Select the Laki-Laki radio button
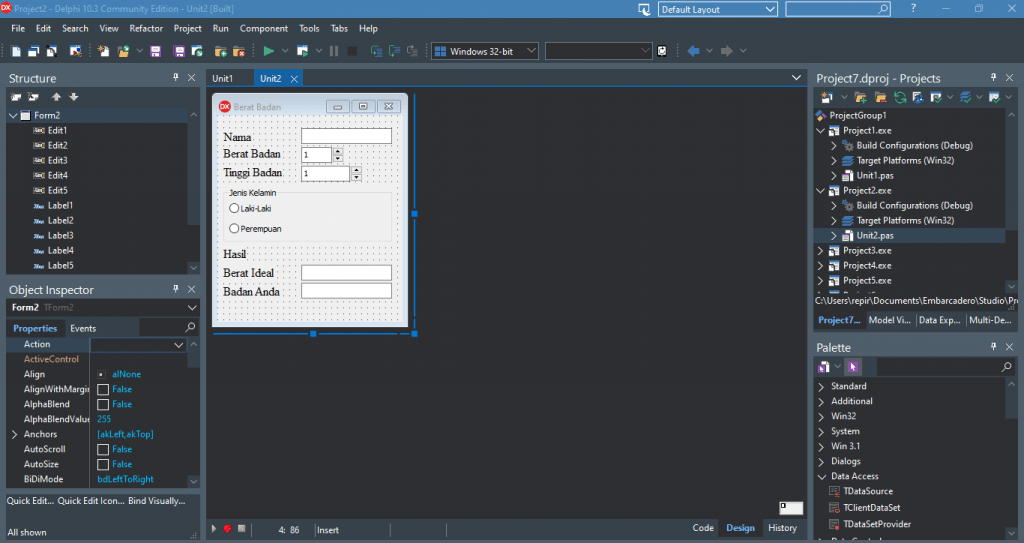 click(x=234, y=208)
